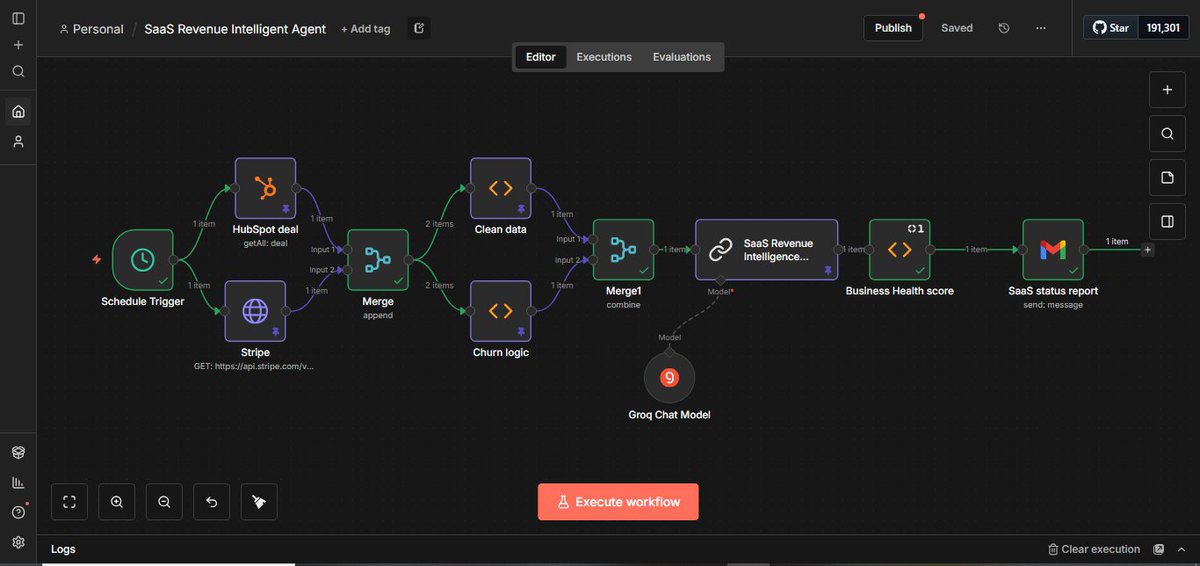Pop out the Logs panel
Image resolution: width=1200 pixels, height=566 pixels.
pos(1159,549)
